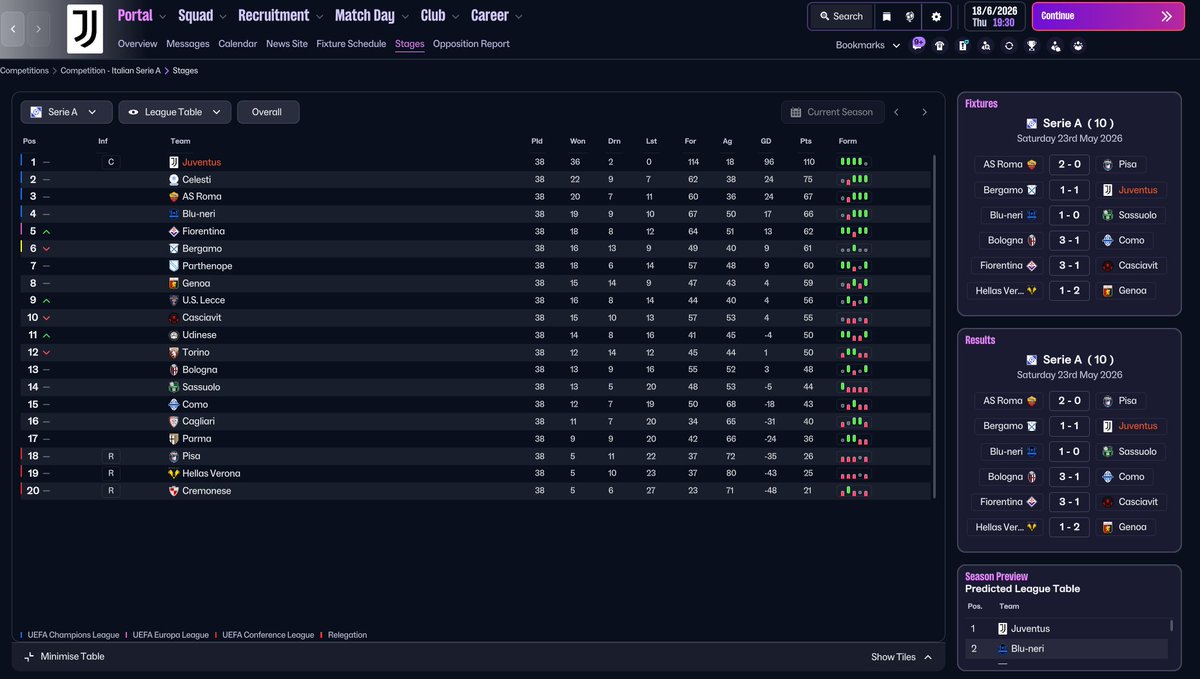Expand the Career menu
The height and width of the screenshot is (679, 1200).
[x=496, y=15]
